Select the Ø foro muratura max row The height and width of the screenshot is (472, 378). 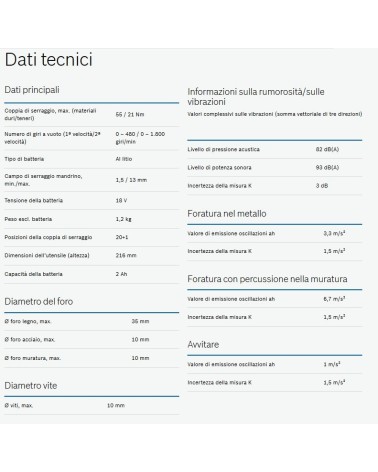click(92, 358)
